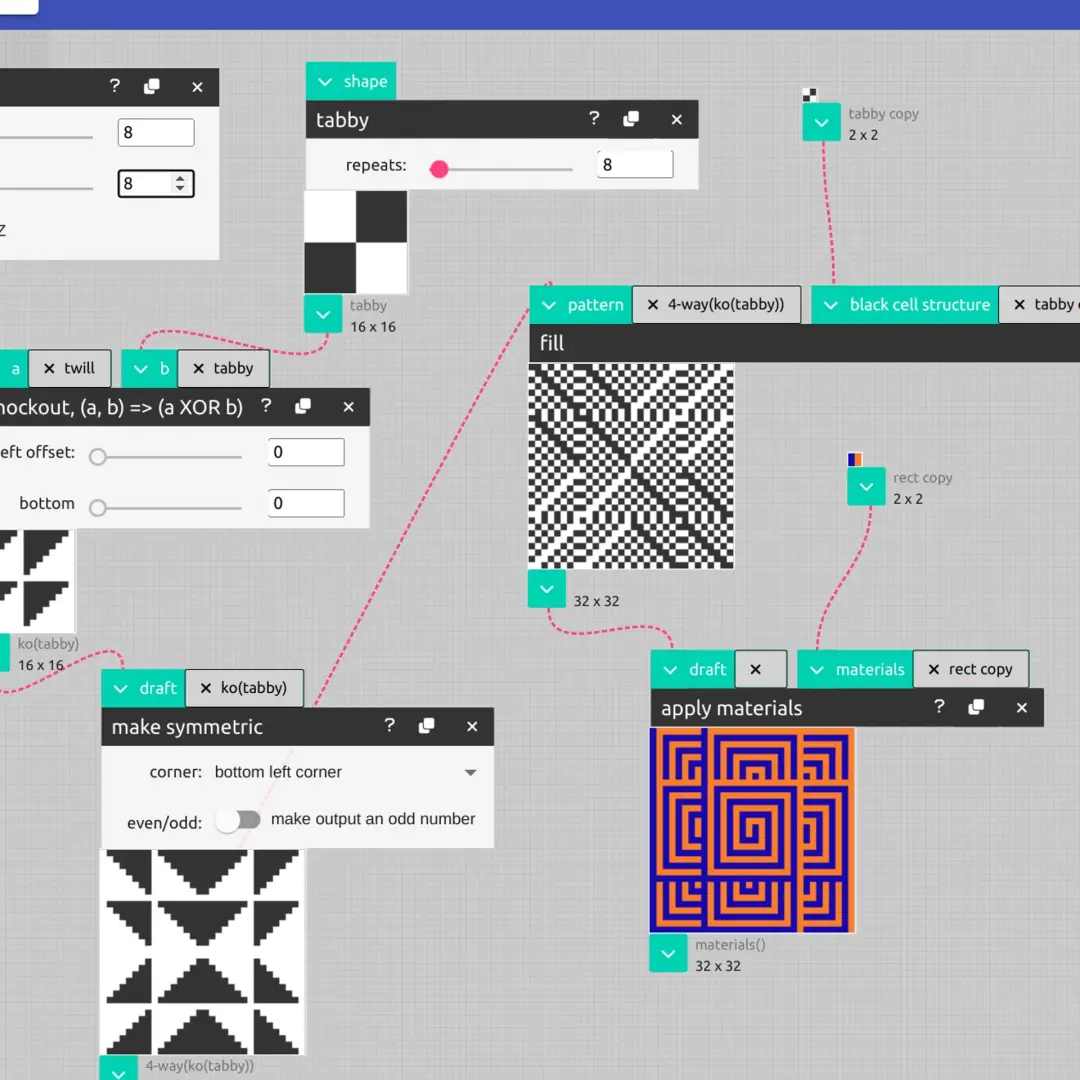Expand the draft inlet of make symmetric
1080x1080 pixels.
[143, 688]
